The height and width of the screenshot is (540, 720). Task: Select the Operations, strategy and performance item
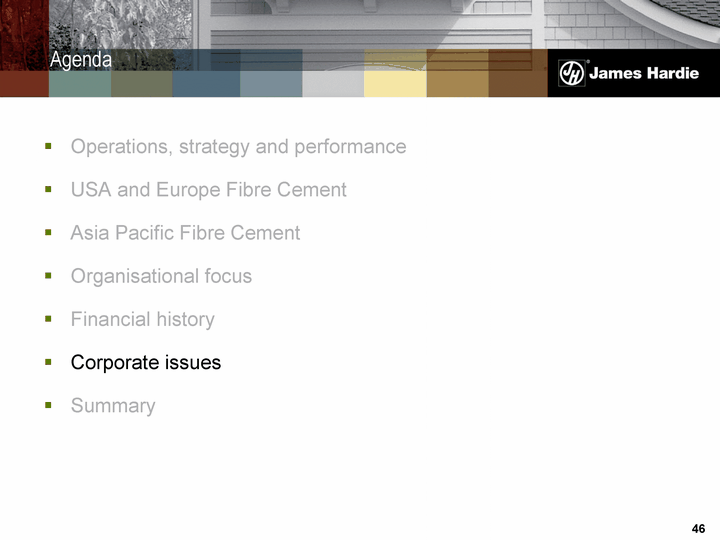tap(238, 147)
